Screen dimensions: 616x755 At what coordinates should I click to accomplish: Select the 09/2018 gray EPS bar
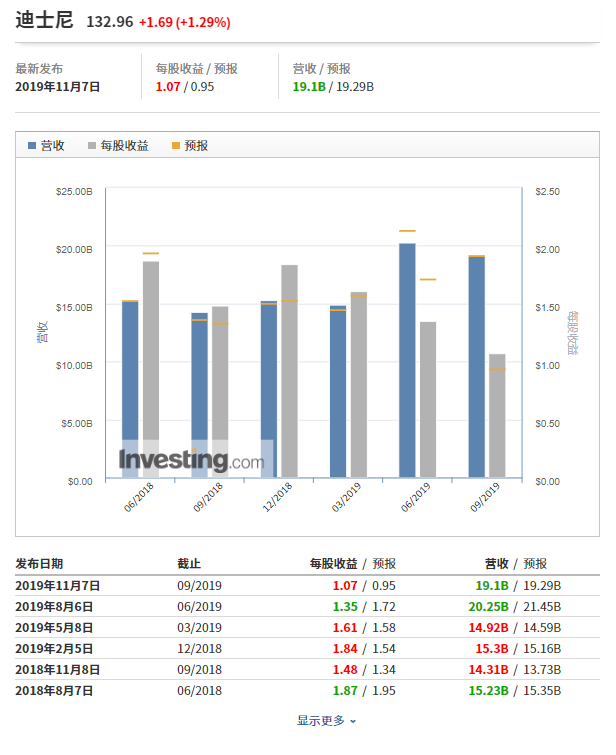click(220, 392)
